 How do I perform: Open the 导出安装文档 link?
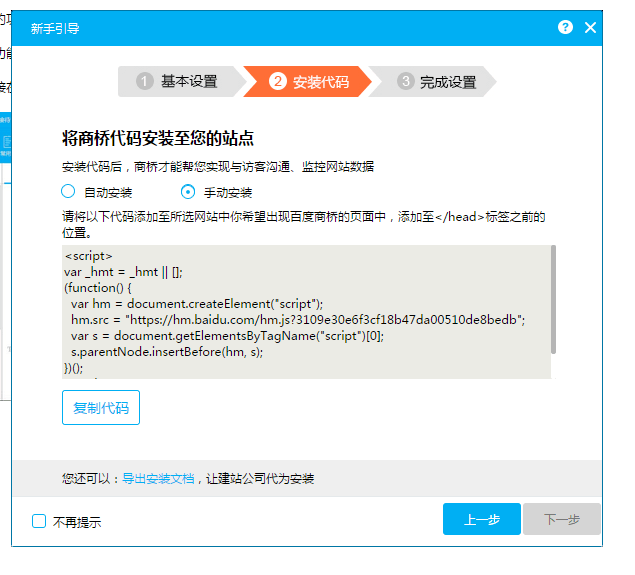(158, 479)
